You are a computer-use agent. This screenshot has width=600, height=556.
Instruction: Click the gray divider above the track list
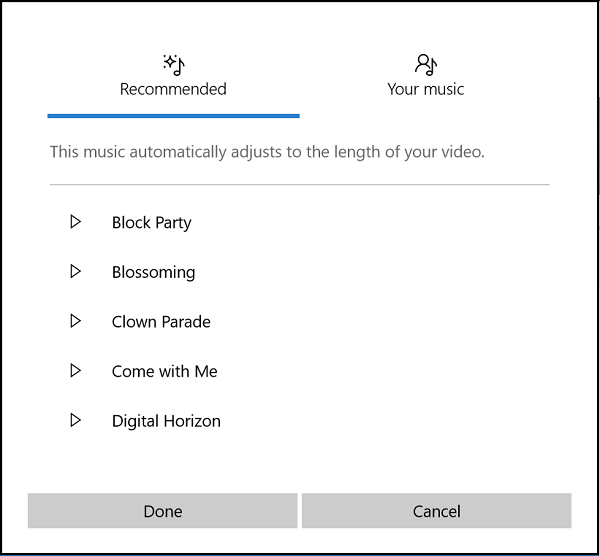tap(300, 185)
